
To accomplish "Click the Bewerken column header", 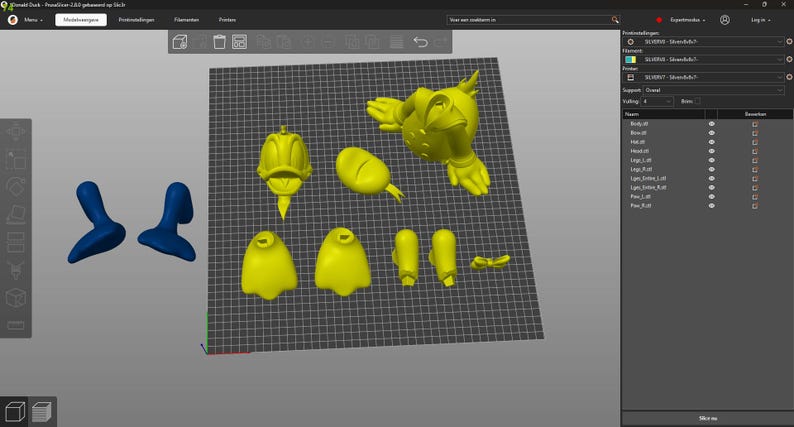I will (x=755, y=114).
